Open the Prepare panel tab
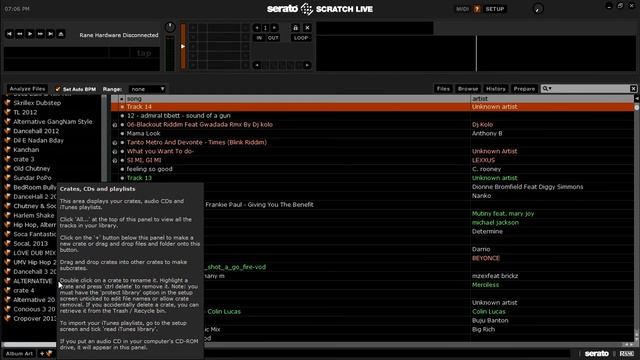640x360 pixels. tap(524, 89)
